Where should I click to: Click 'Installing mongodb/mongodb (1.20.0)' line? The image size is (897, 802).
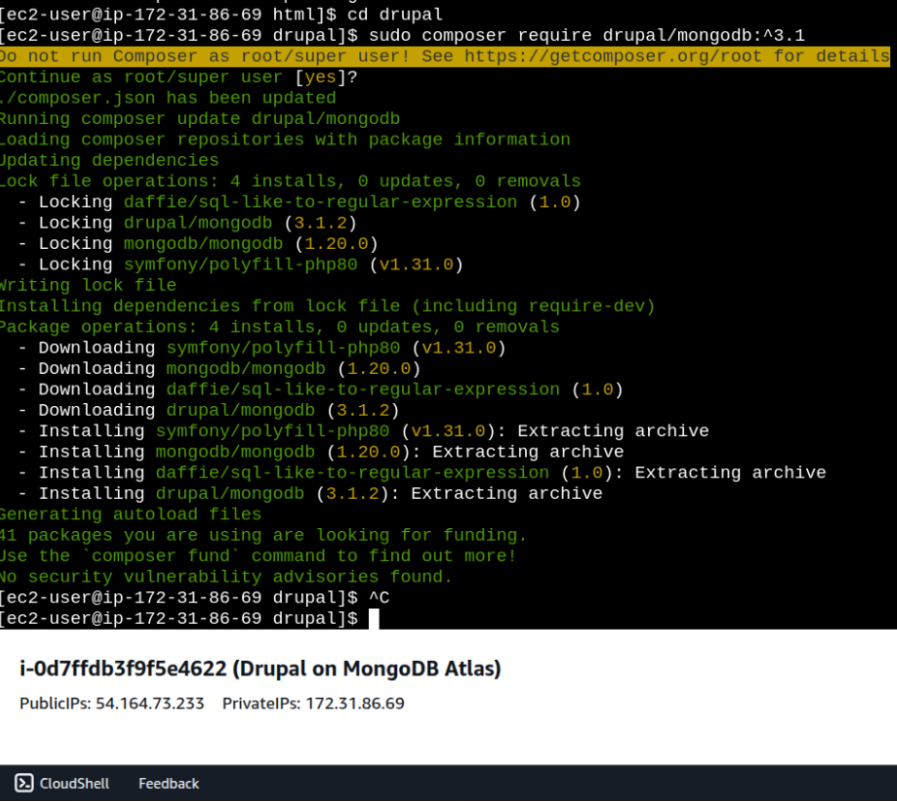click(321, 452)
